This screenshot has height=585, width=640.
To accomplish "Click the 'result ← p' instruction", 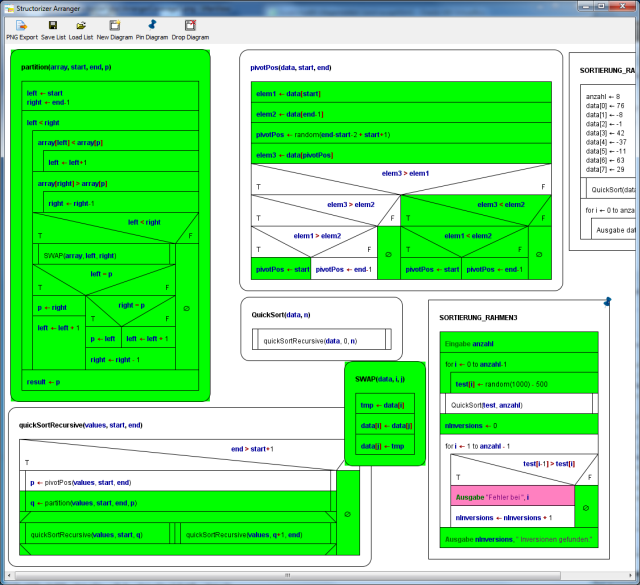I will 110,380.
